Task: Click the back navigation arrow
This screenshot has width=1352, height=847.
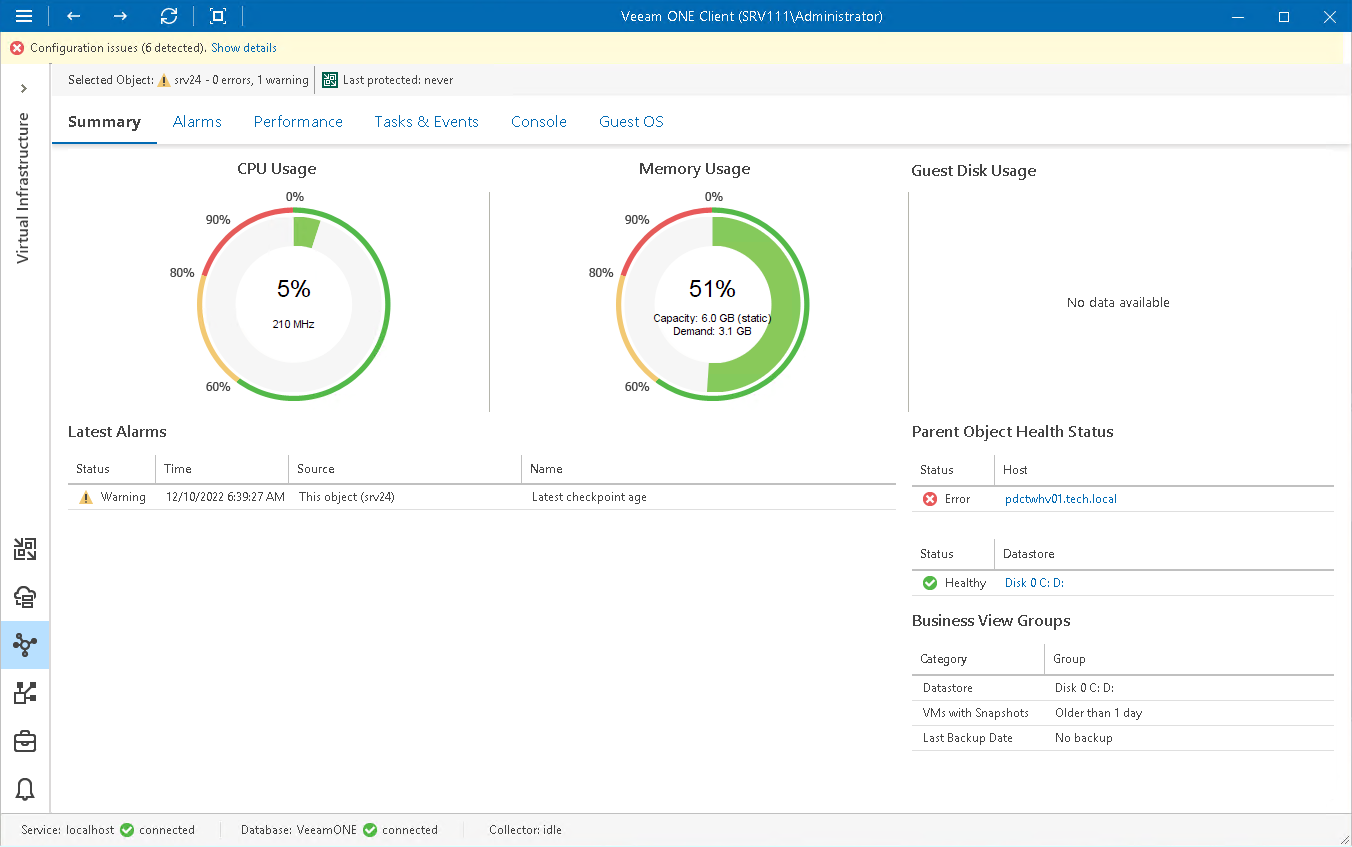Action: coord(72,16)
